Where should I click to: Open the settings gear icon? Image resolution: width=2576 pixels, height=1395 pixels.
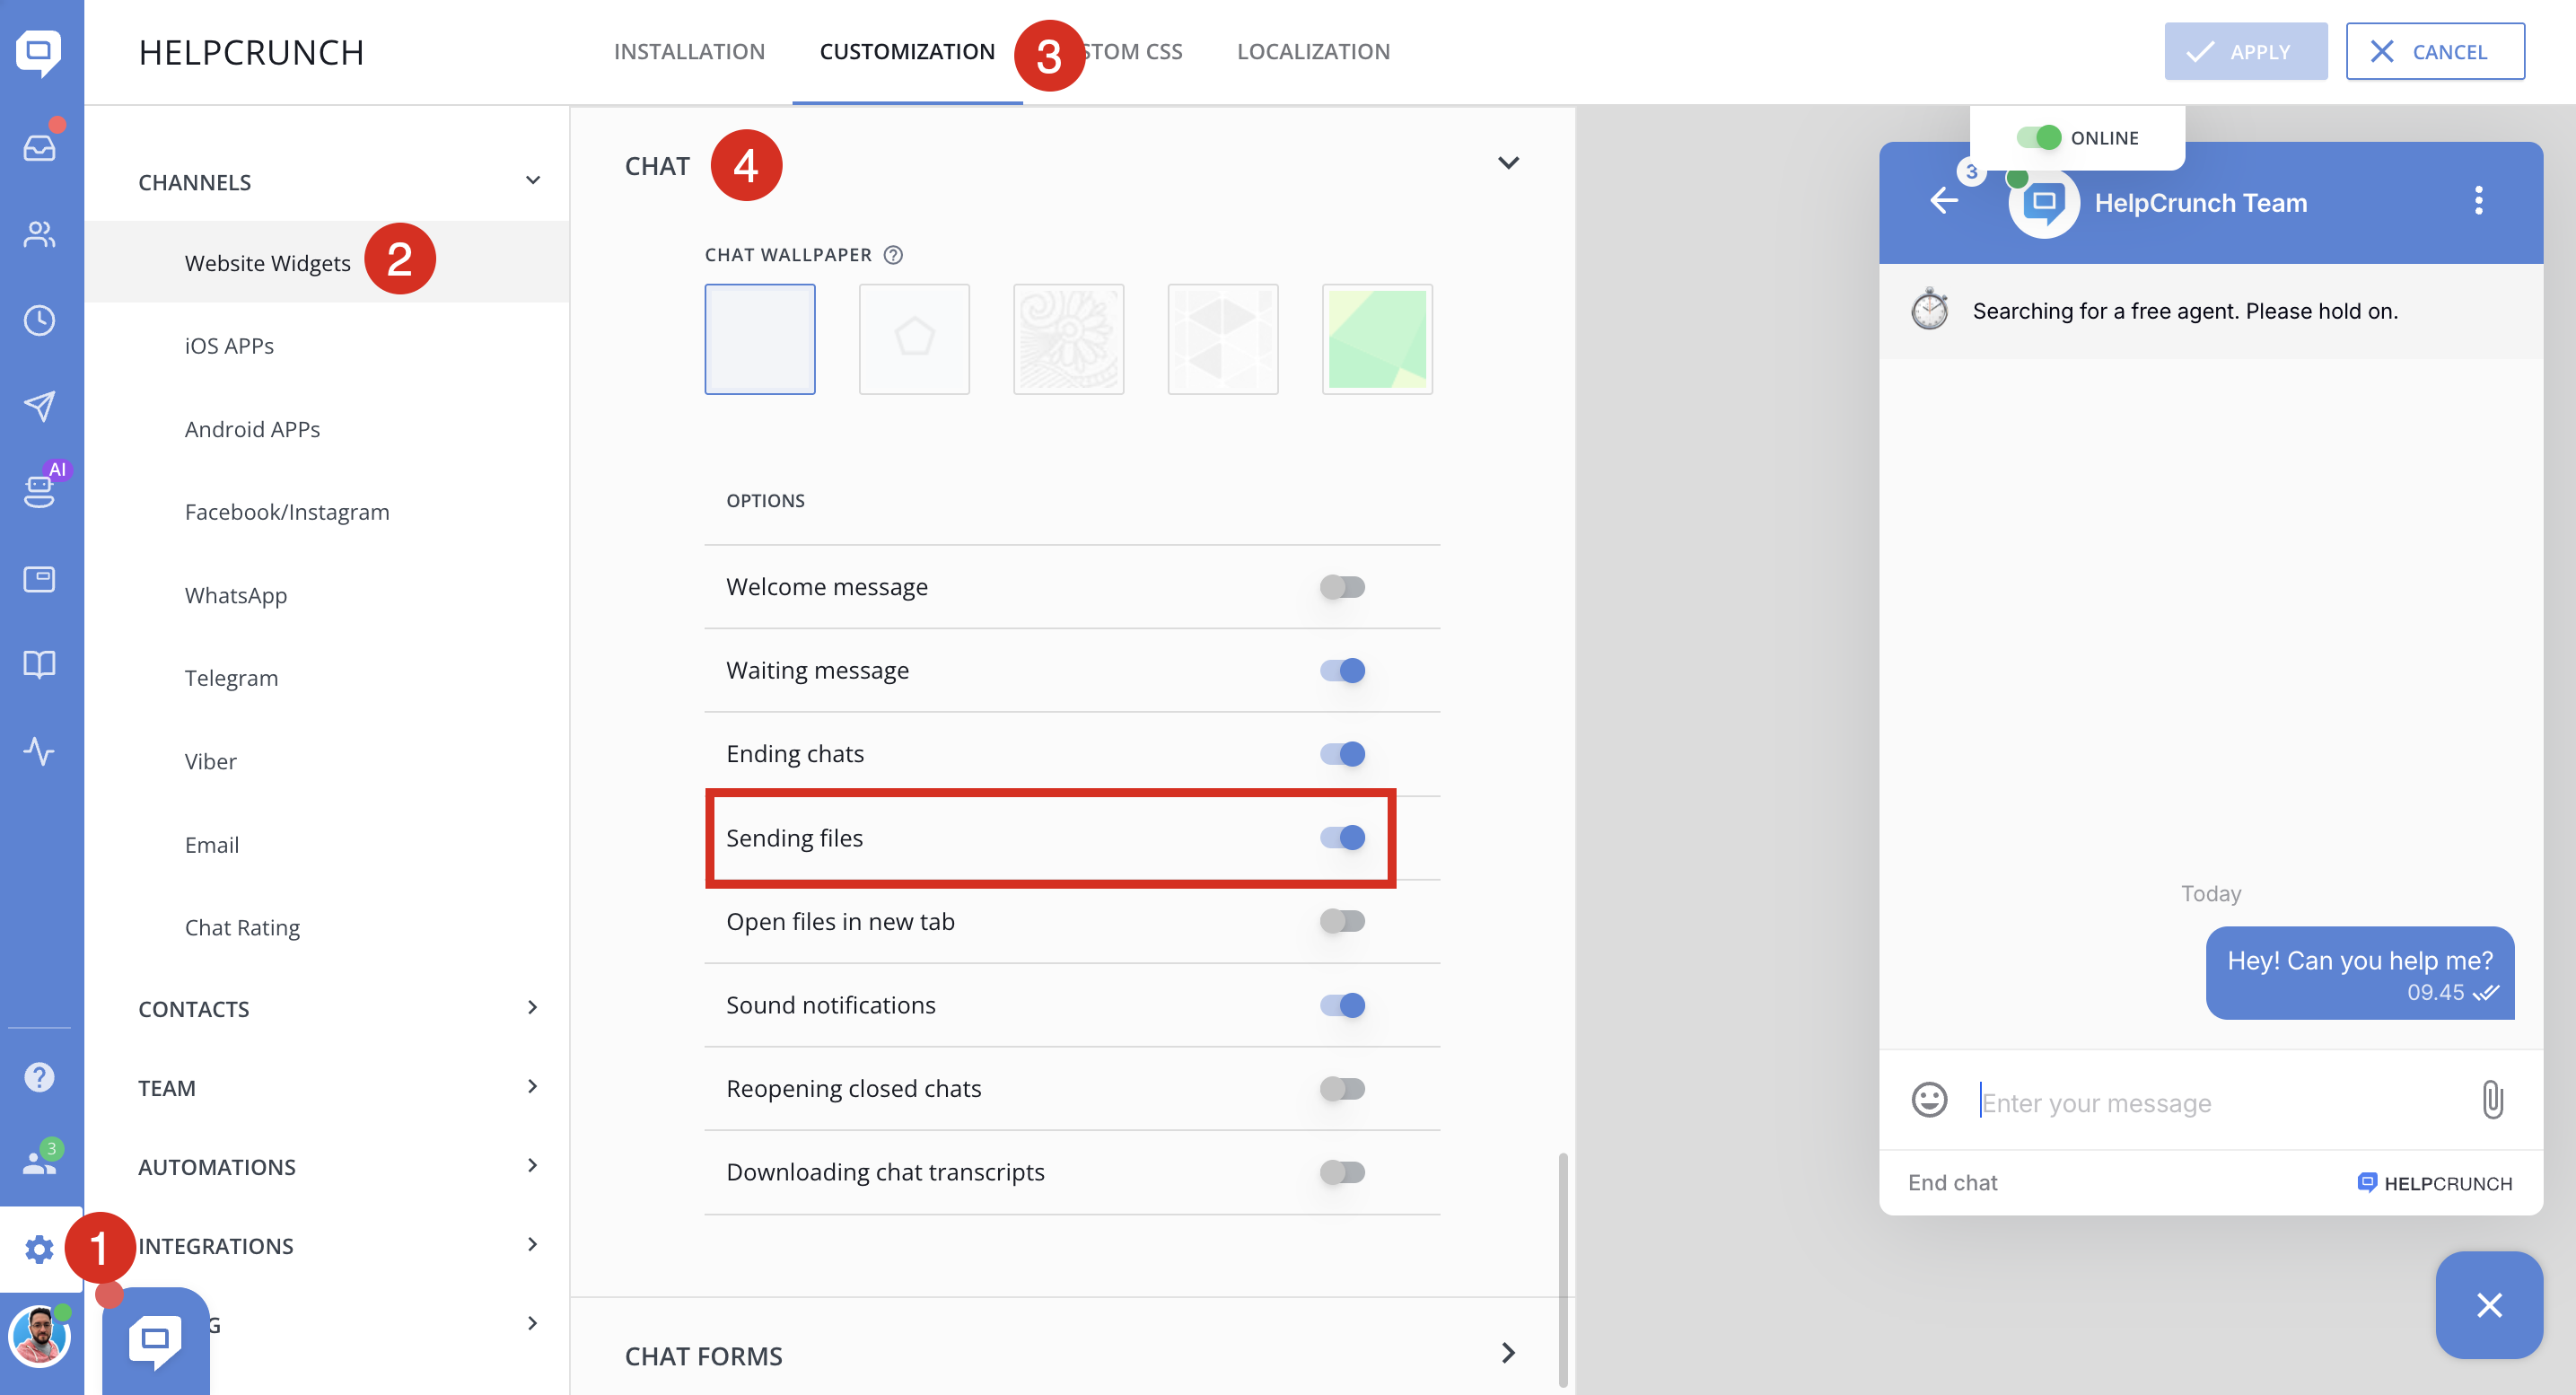coord(39,1249)
